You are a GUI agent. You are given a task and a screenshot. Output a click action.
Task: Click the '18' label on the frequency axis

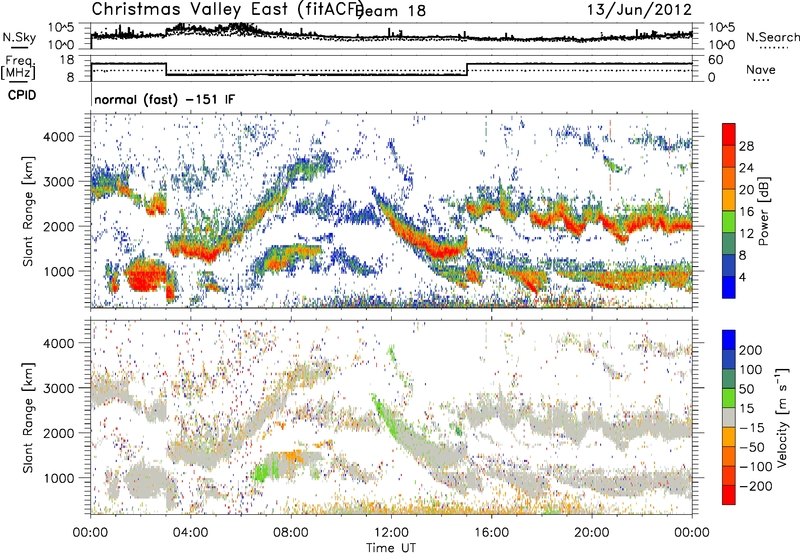pos(67,60)
